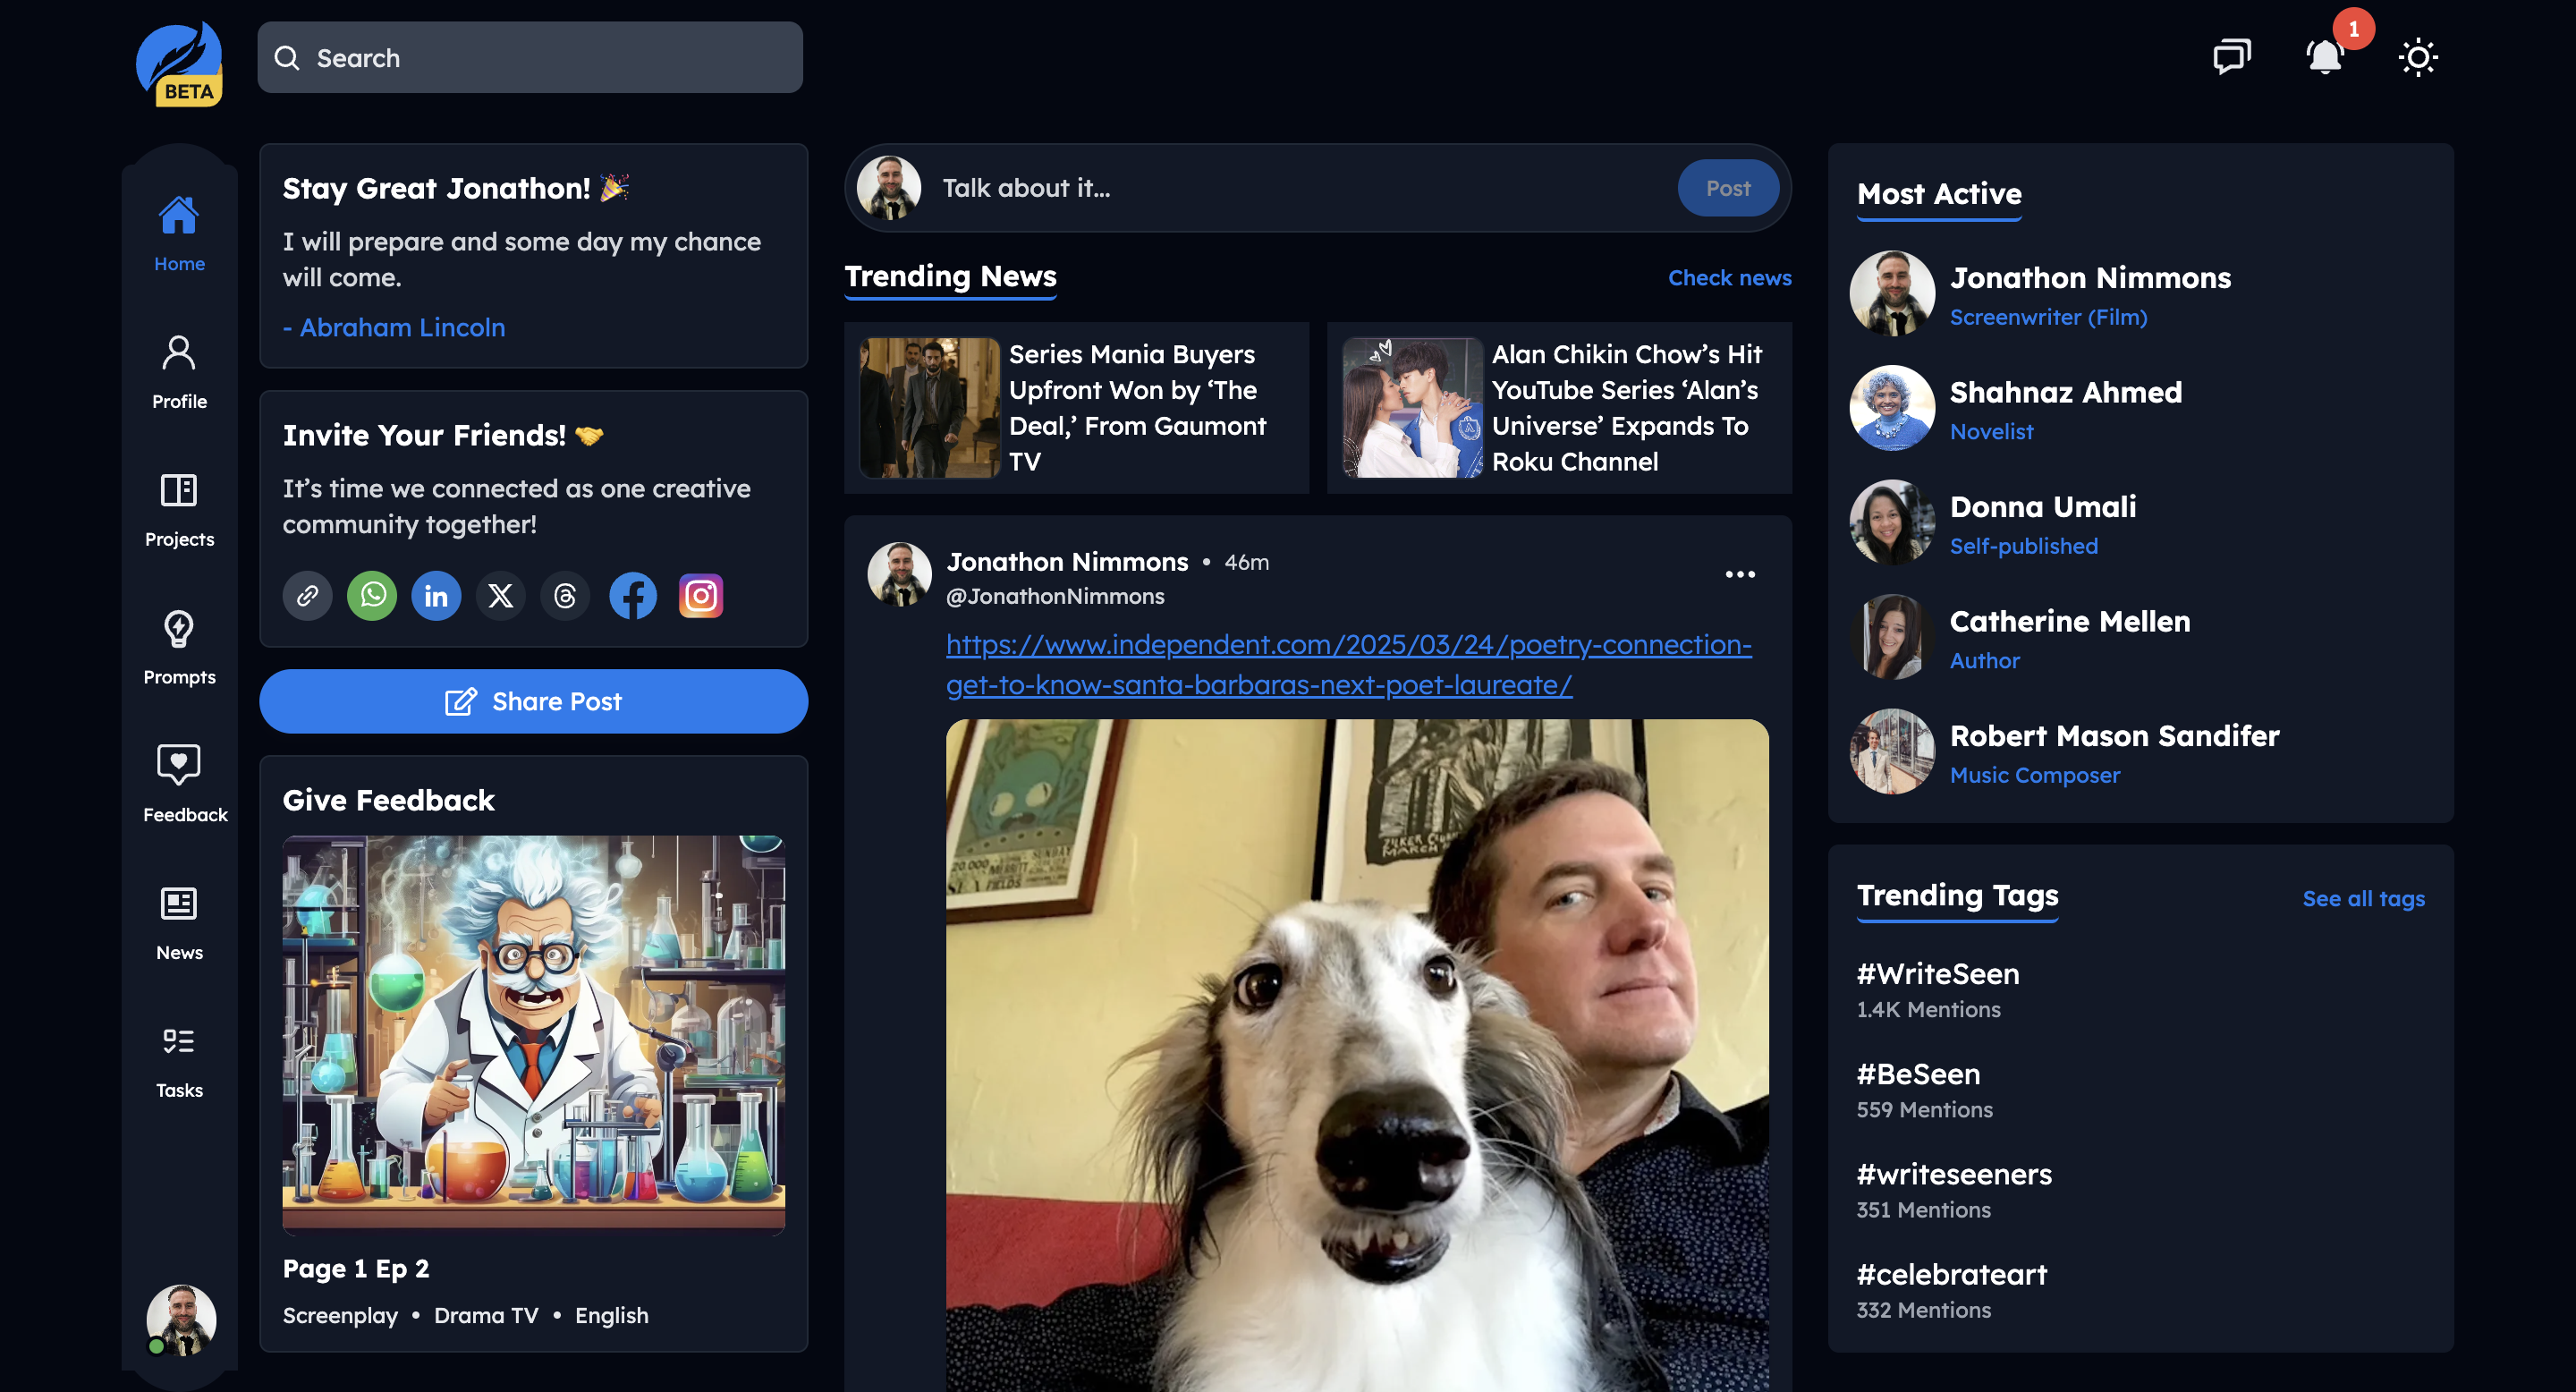Viewport: 2576px width, 1392px height.
Task: Open Catherine Mellen profile
Action: pos(2069,621)
